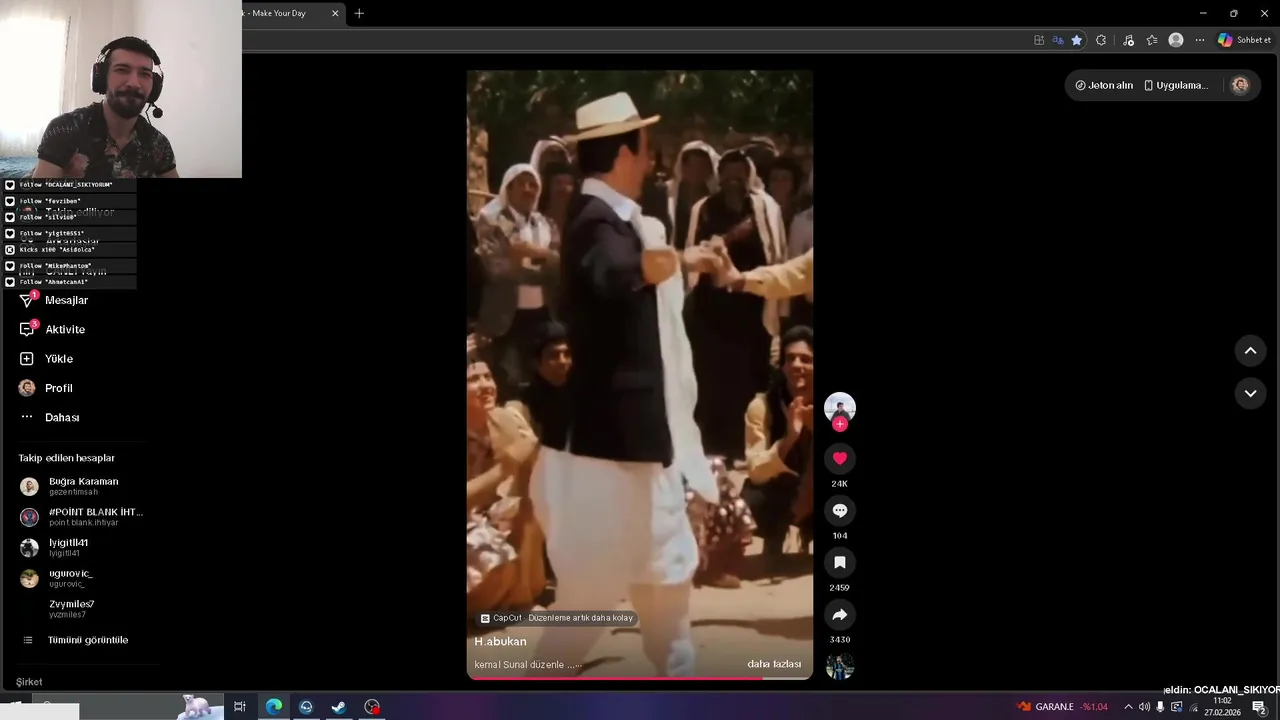
Task: Expand the description with daha fazlası
Action: click(x=774, y=664)
